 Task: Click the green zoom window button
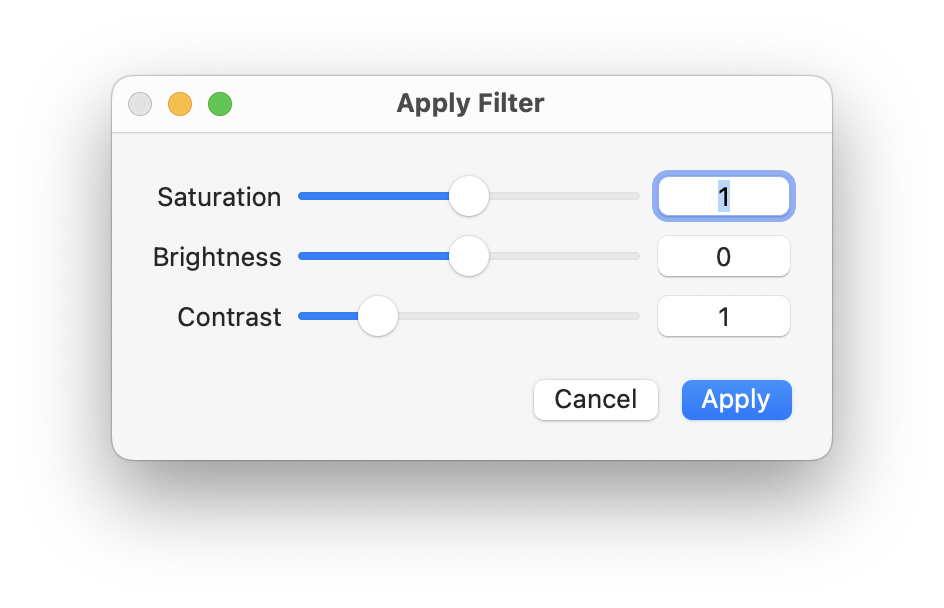coord(220,104)
